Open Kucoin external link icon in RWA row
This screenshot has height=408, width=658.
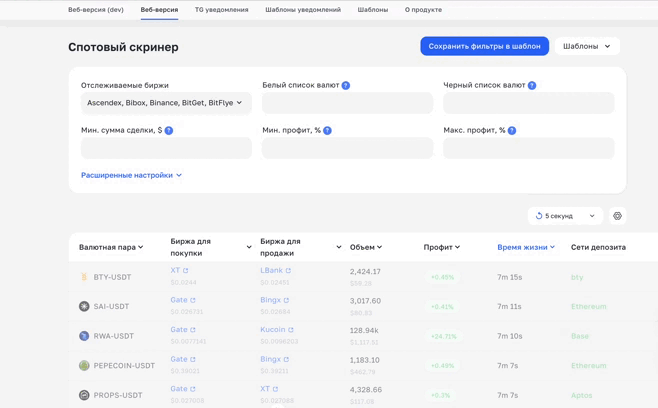click(x=291, y=330)
